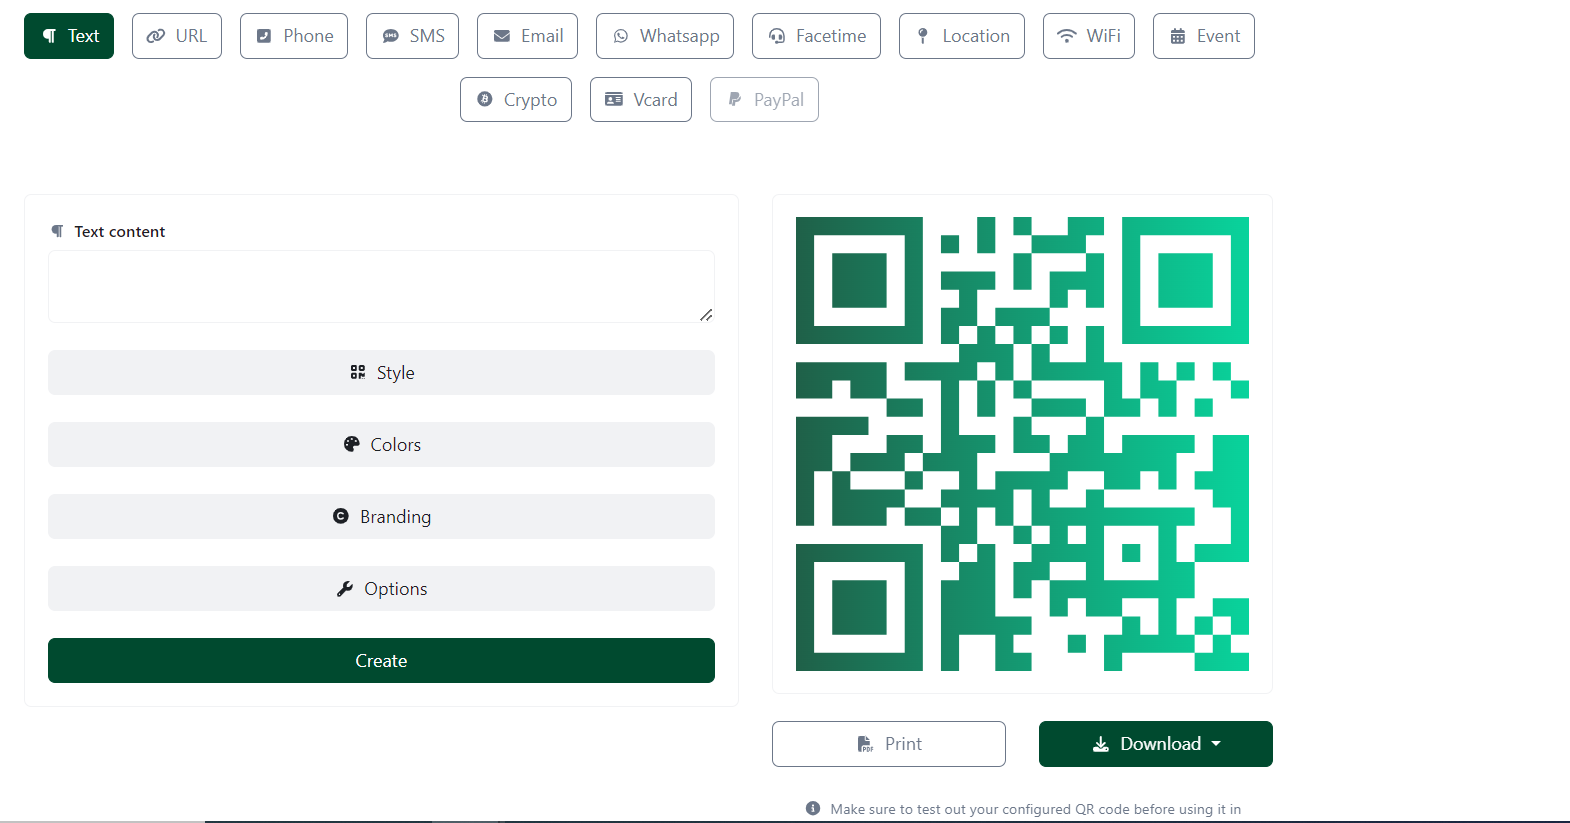Choose the Vcard QR type
The height and width of the screenshot is (823, 1570).
(641, 100)
